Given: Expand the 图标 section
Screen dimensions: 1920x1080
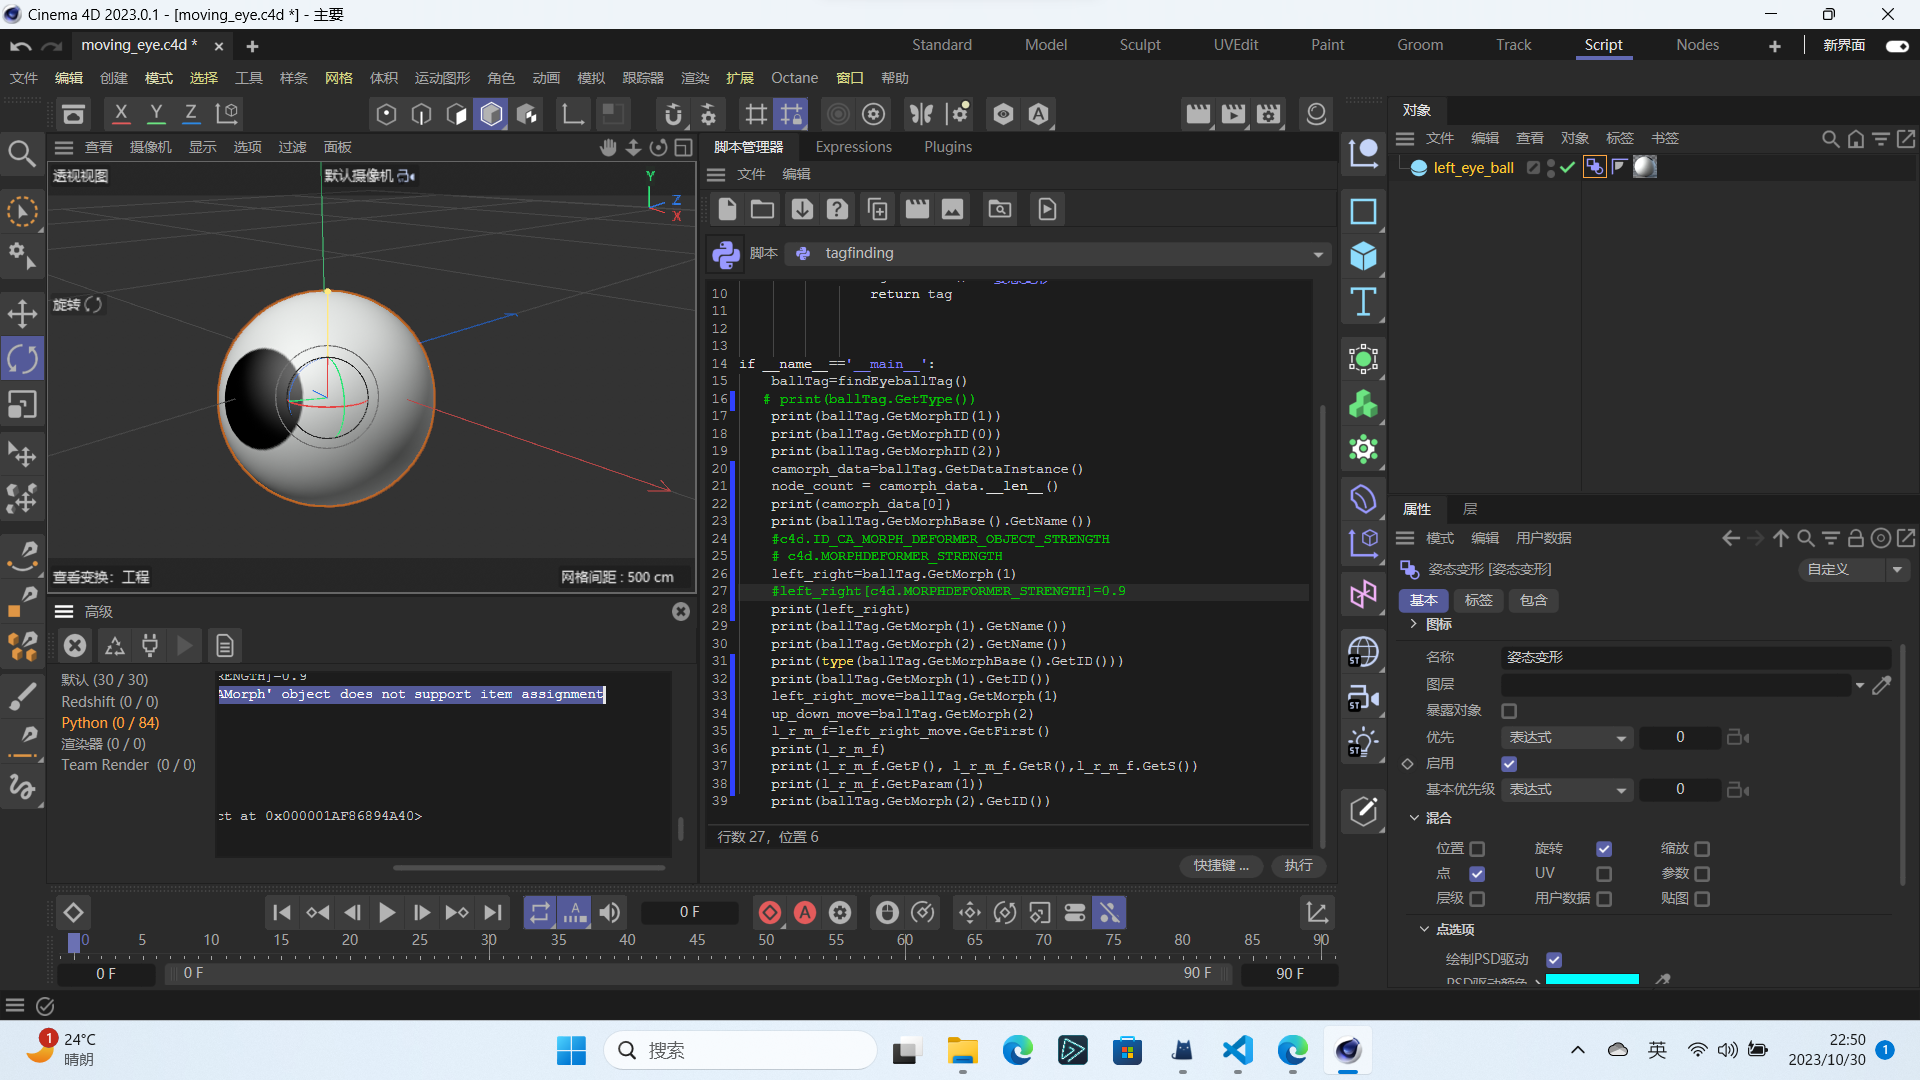Looking at the screenshot, I should click(x=1413, y=624).
